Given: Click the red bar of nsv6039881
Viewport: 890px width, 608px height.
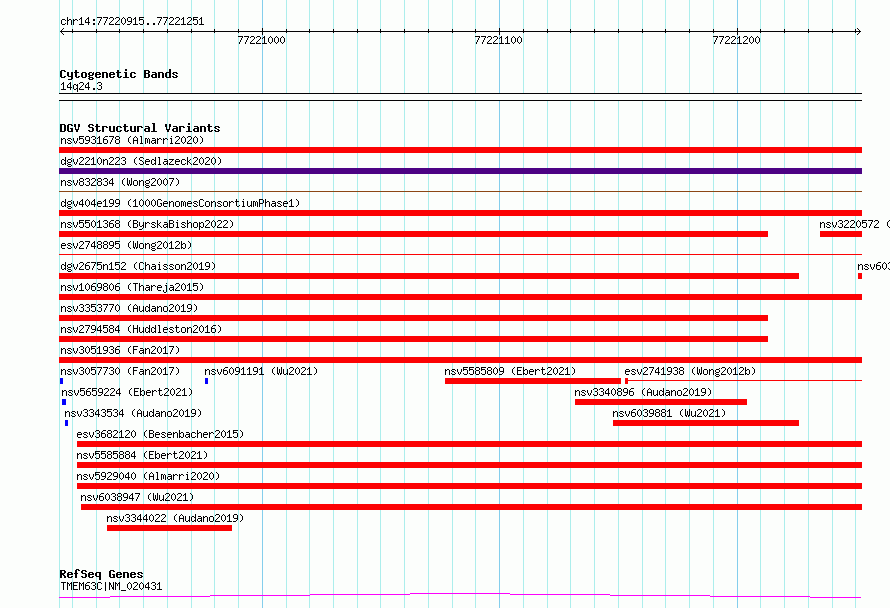Looking at the screenshot, I should point(706,423).
